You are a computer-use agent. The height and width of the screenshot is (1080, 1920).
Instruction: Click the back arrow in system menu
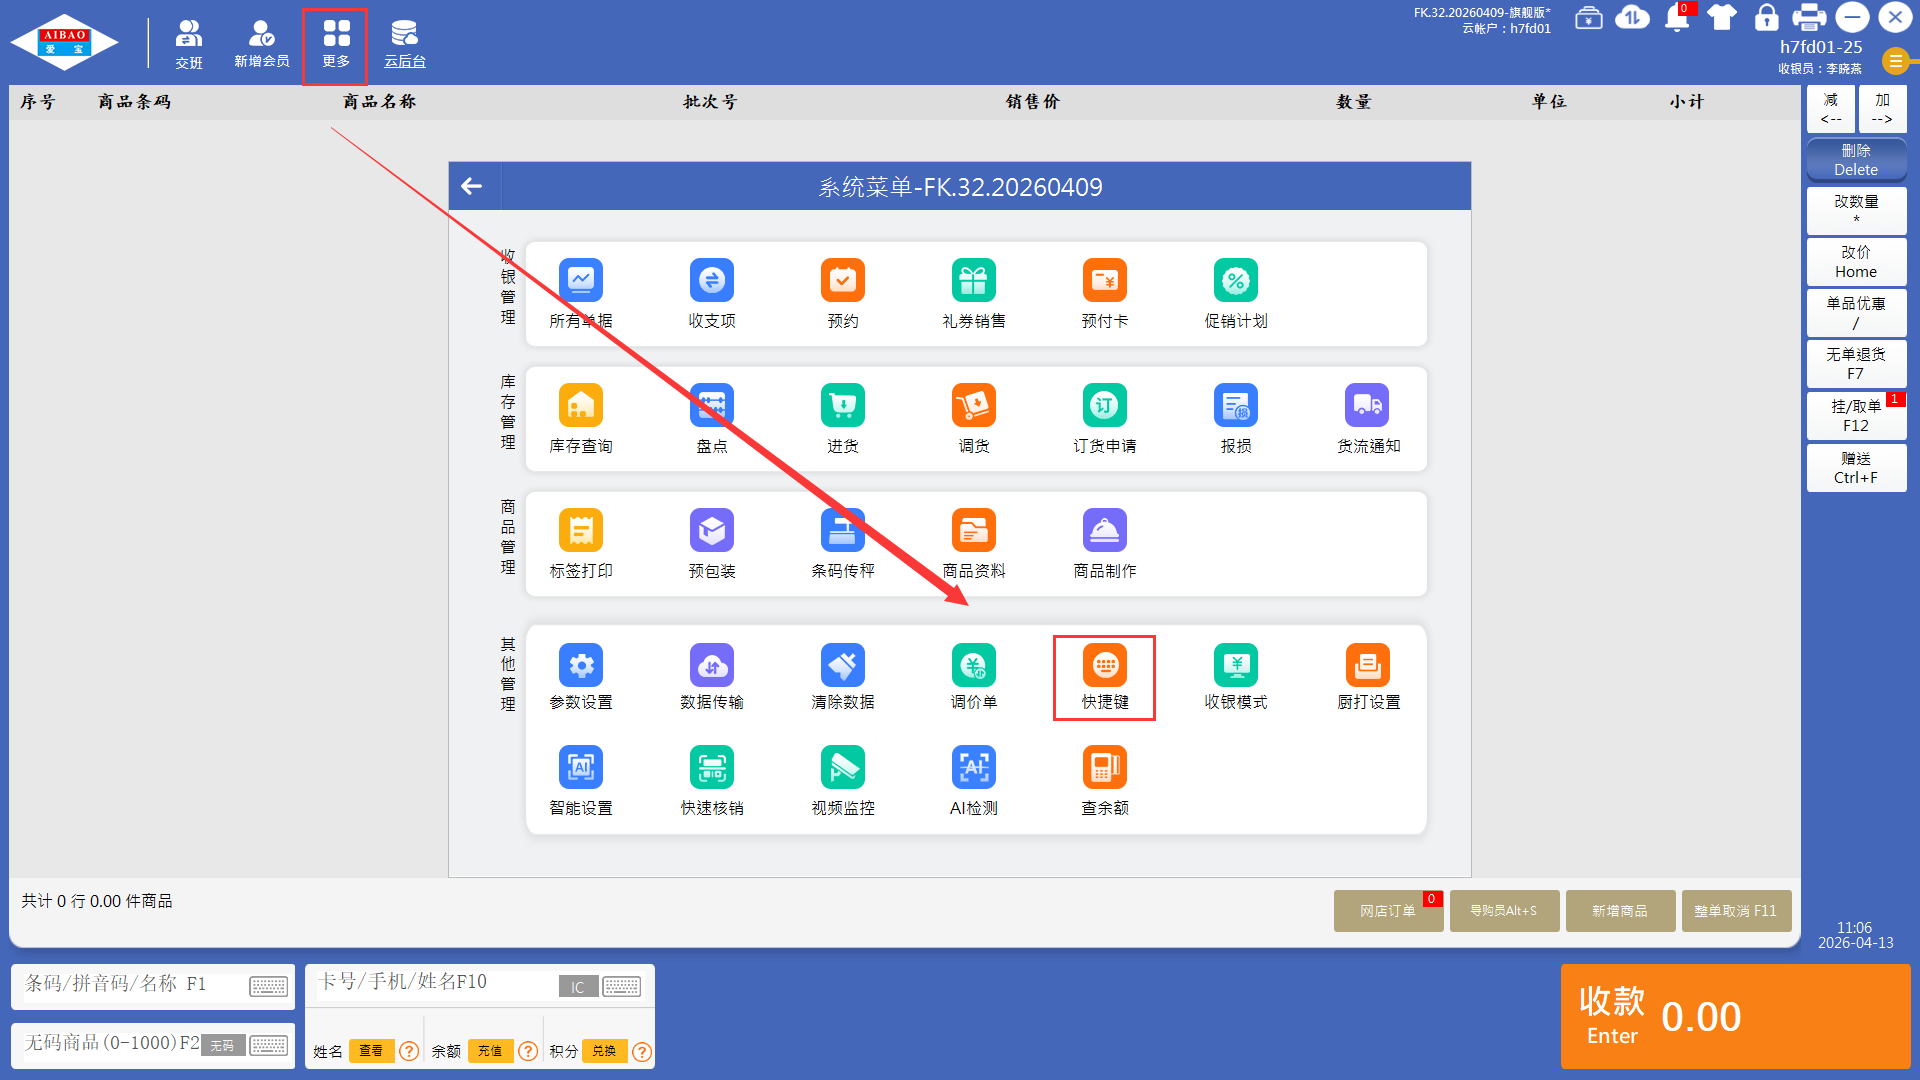472,186
